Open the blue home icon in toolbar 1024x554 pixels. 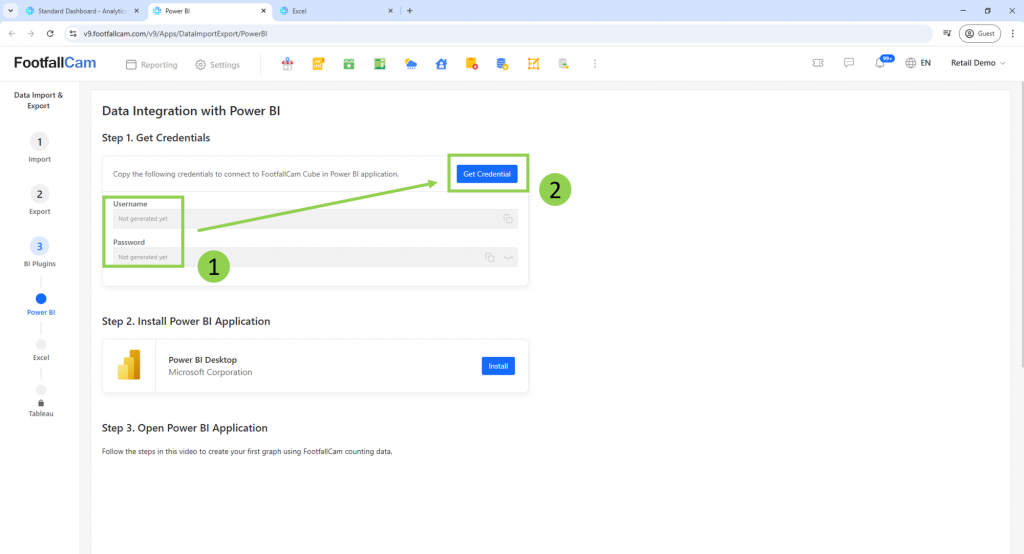coord(441,64)
